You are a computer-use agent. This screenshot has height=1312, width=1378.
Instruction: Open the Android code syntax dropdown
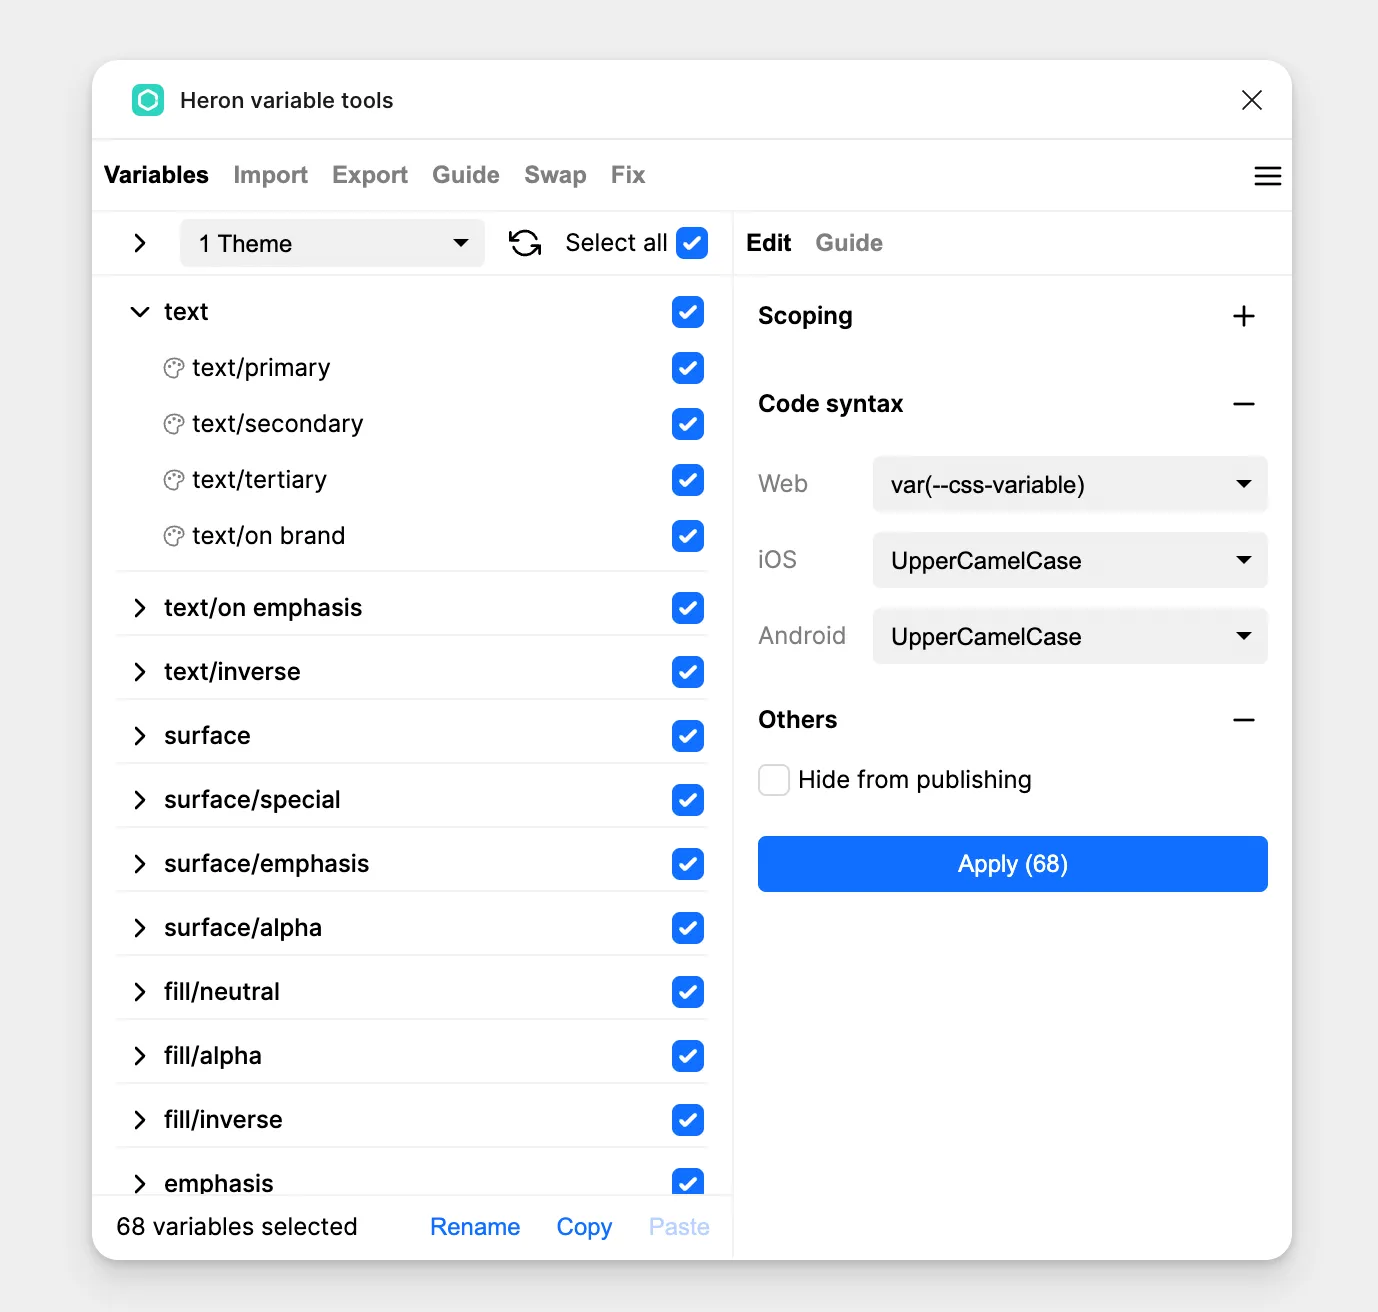pyautogui.click(x=1069, y=636)
